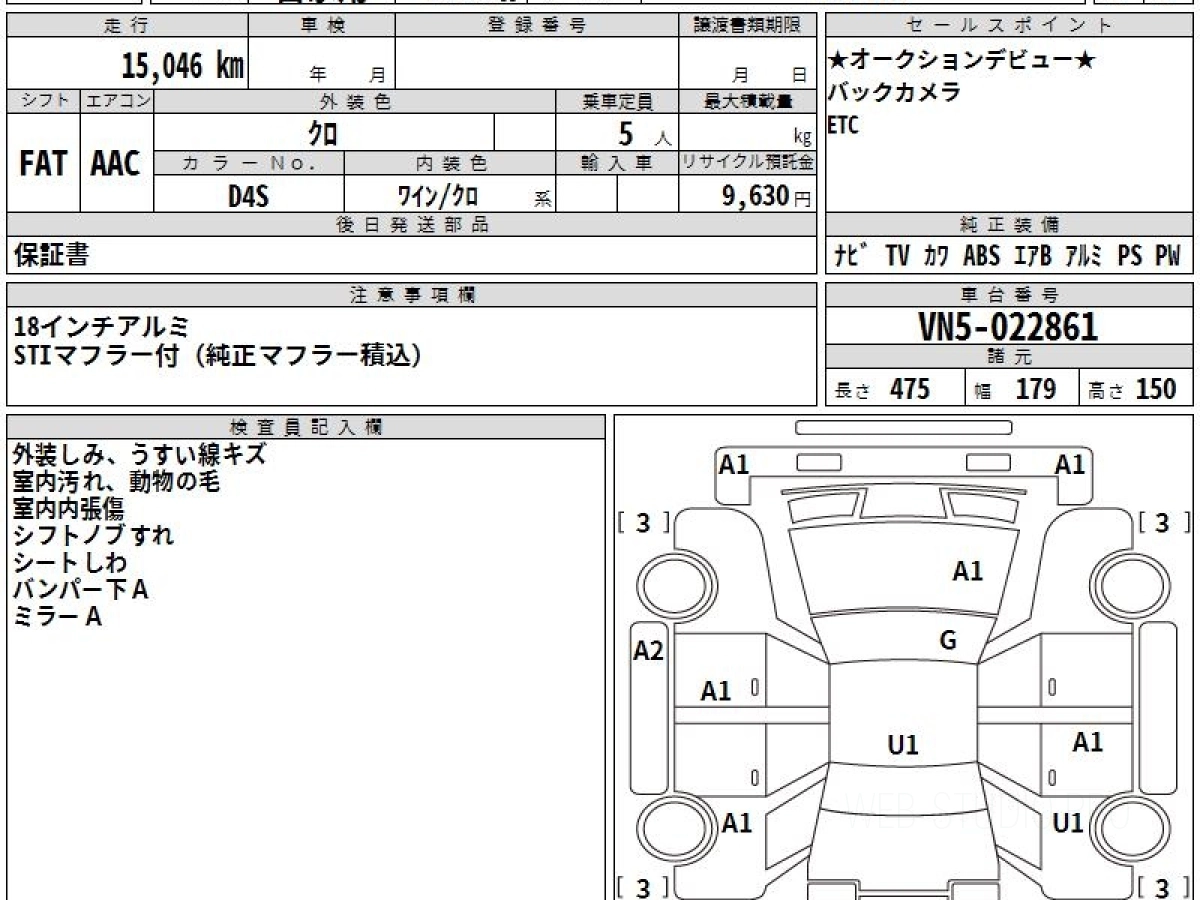Click the 車検 header cell
Image resolution: width=1200 pixels, height=900 pixels.
[322, 26]
